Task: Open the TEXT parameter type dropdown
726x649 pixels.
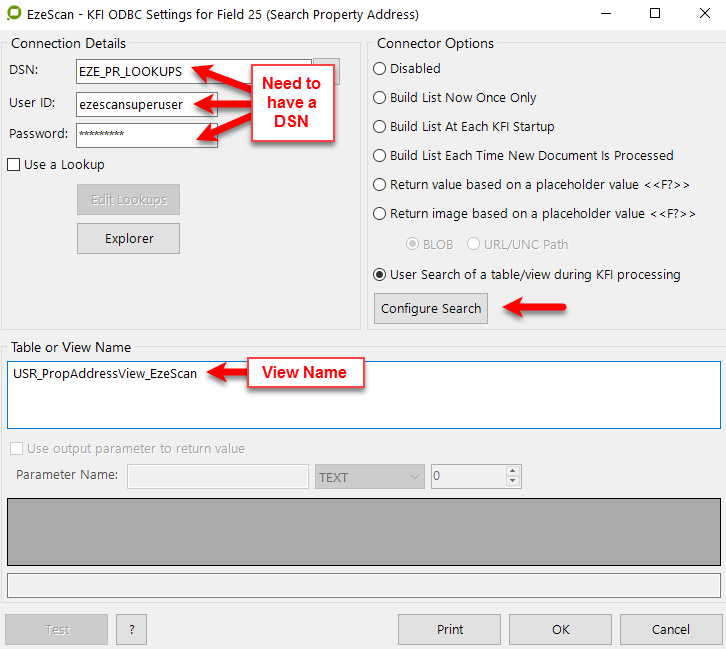Action: (369, 477)
